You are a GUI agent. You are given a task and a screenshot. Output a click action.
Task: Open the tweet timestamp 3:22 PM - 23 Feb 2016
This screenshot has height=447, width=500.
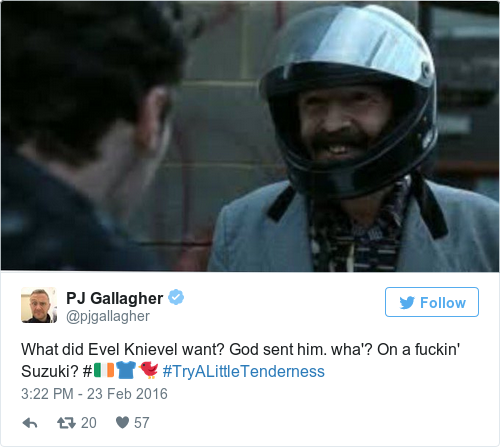pyautogui.click(x=94, y=394)
